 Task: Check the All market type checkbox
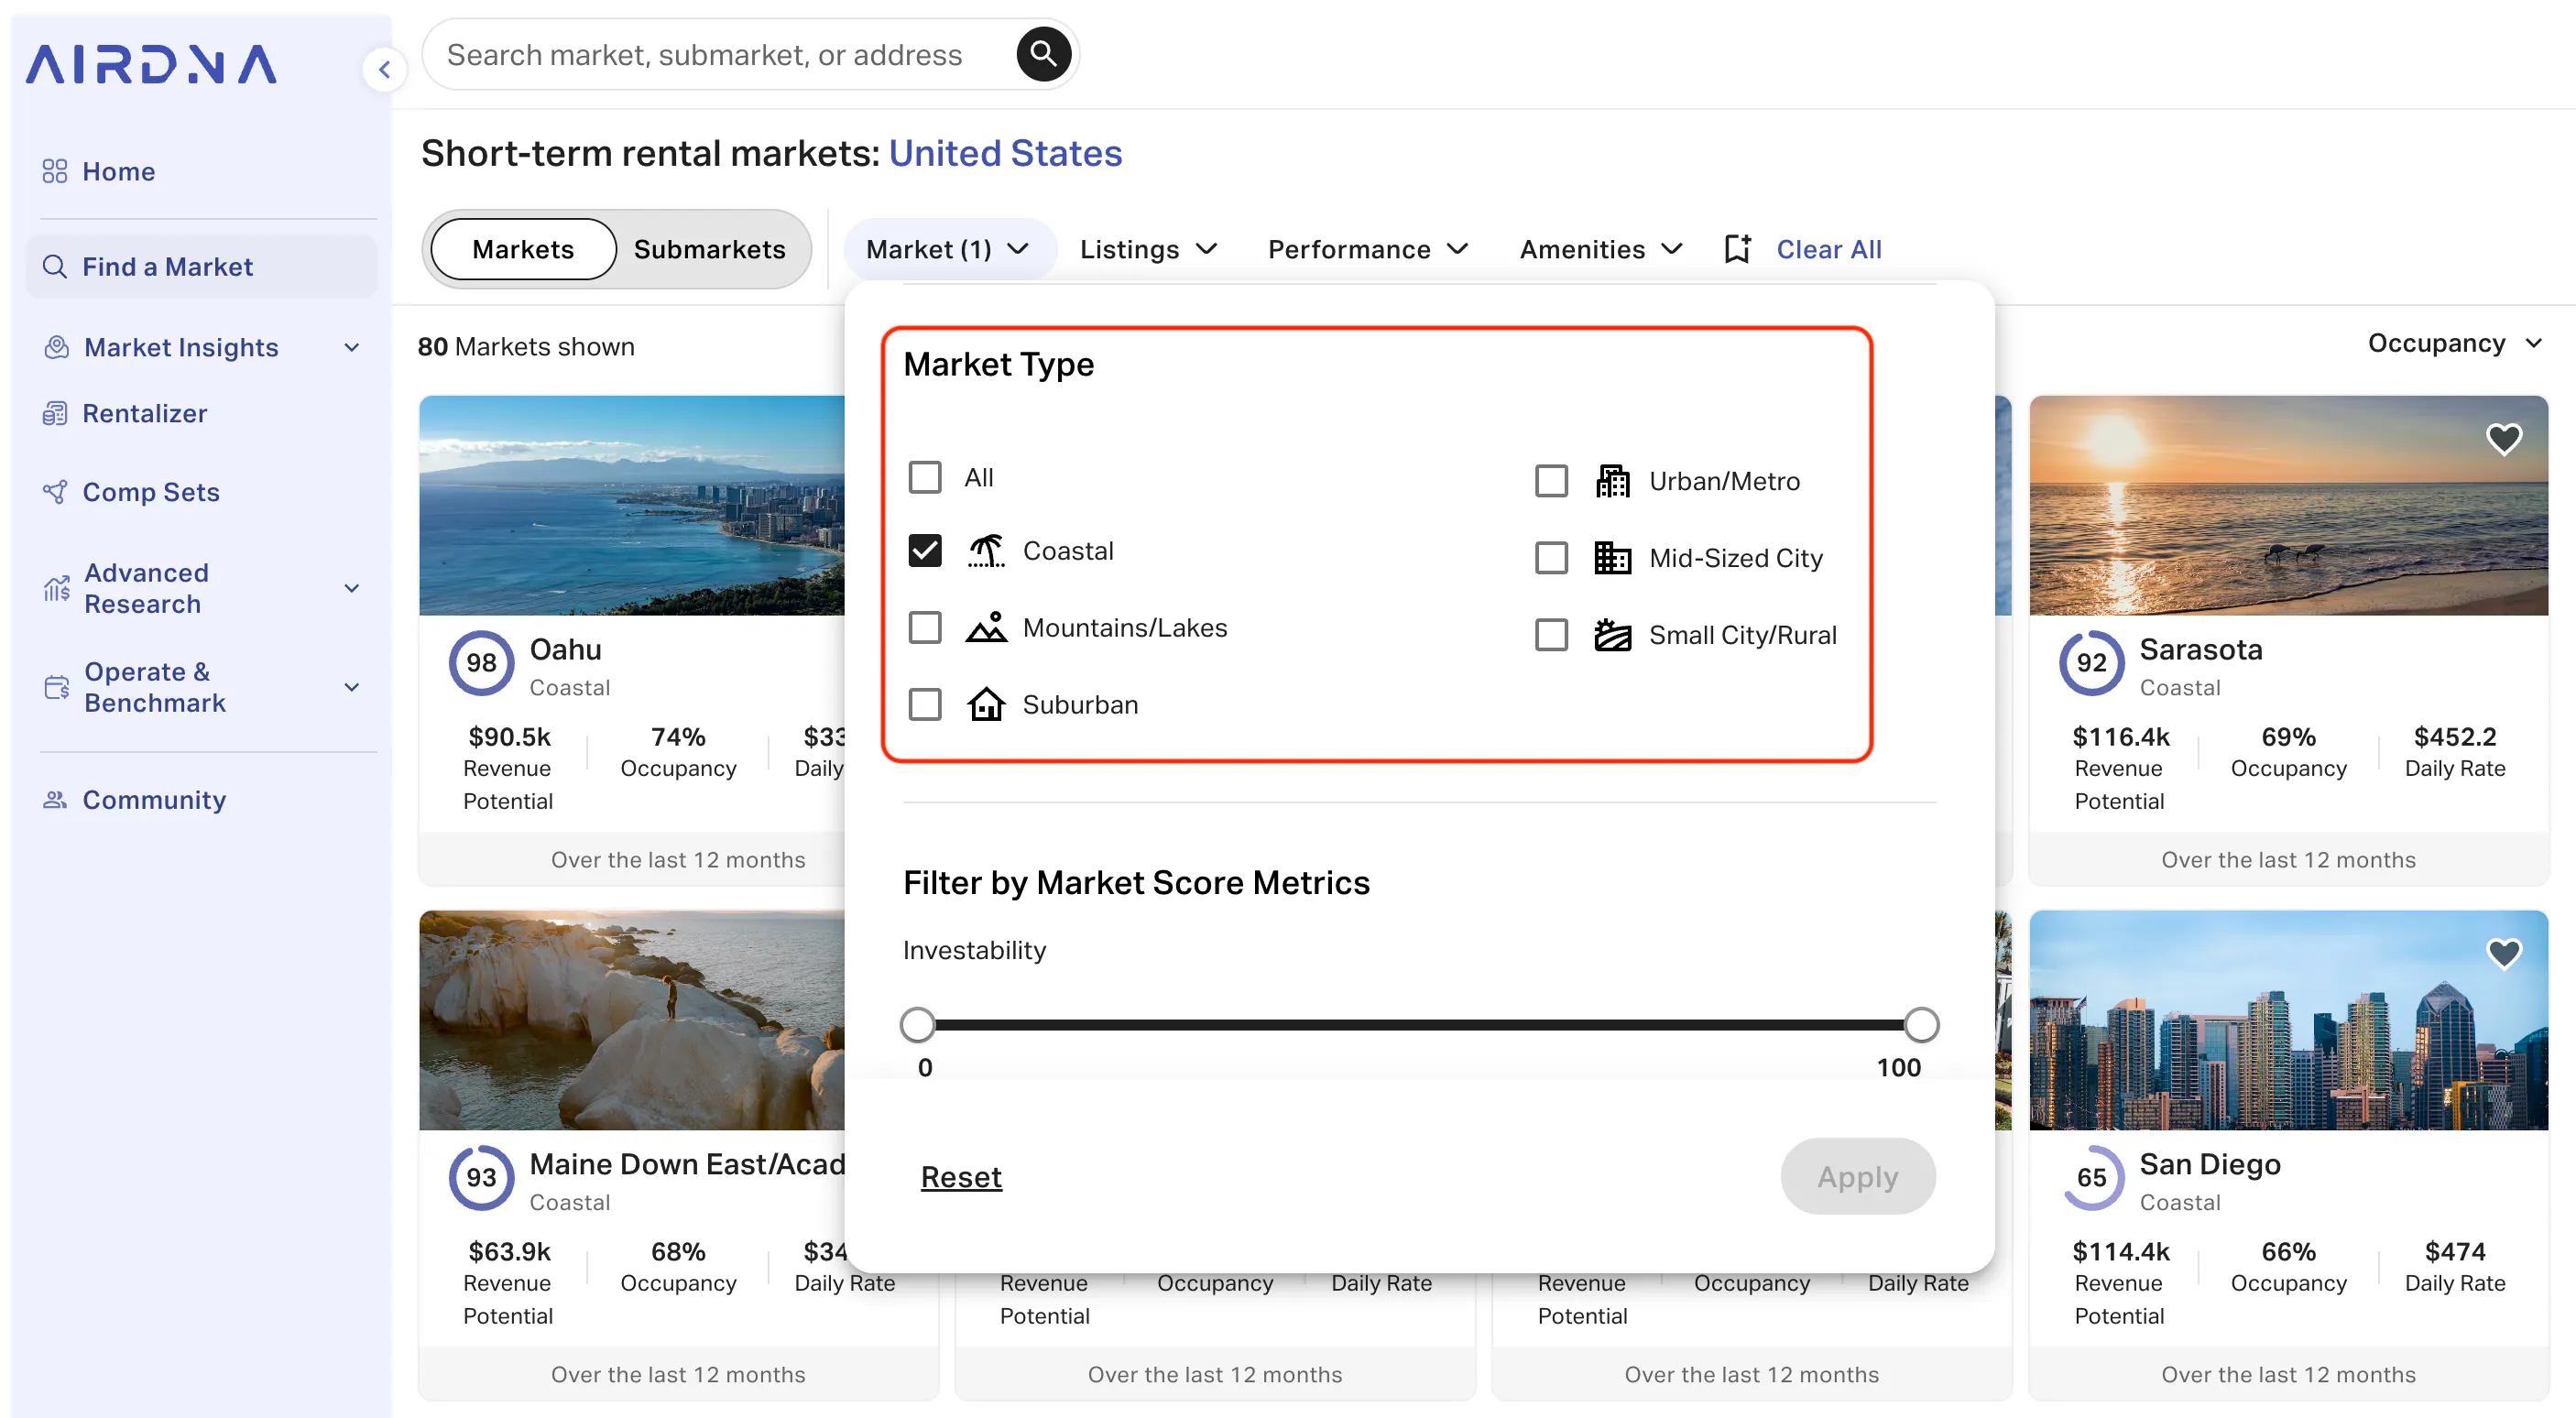925,477
